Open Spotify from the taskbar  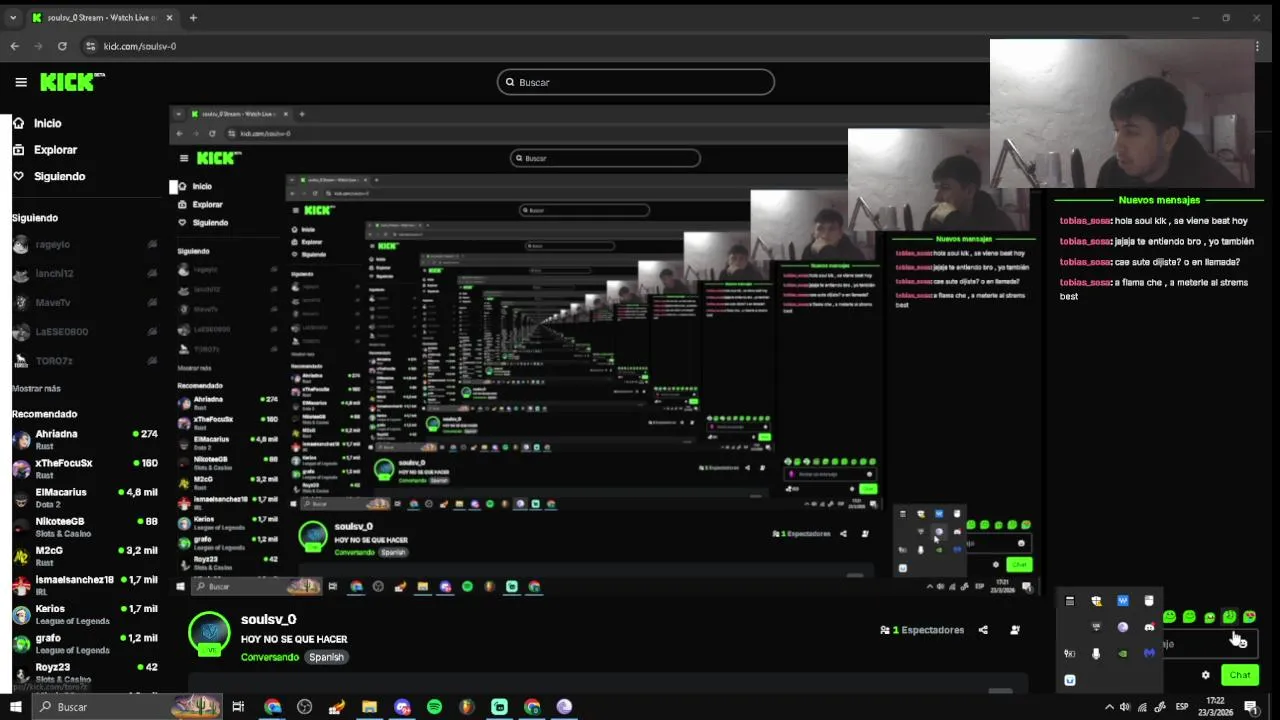(434, 707)
